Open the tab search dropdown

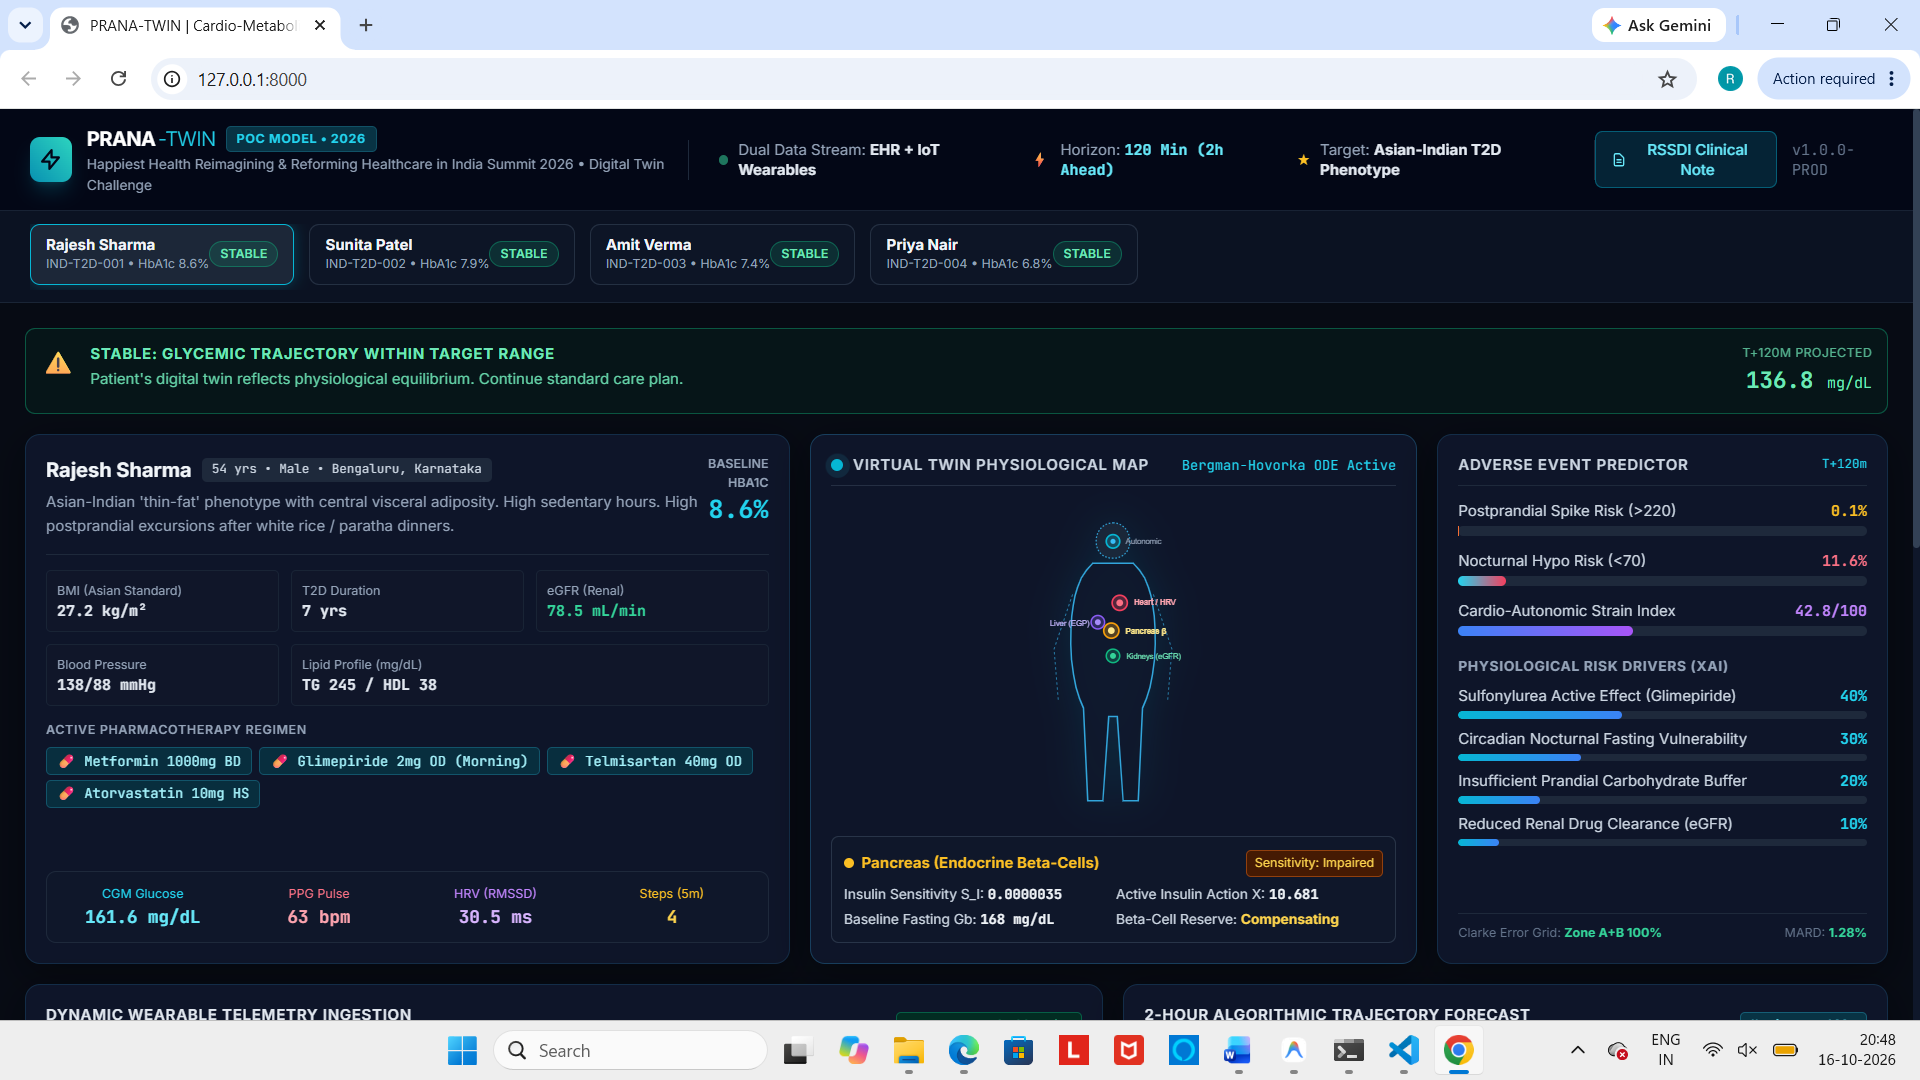coord(25,25)
